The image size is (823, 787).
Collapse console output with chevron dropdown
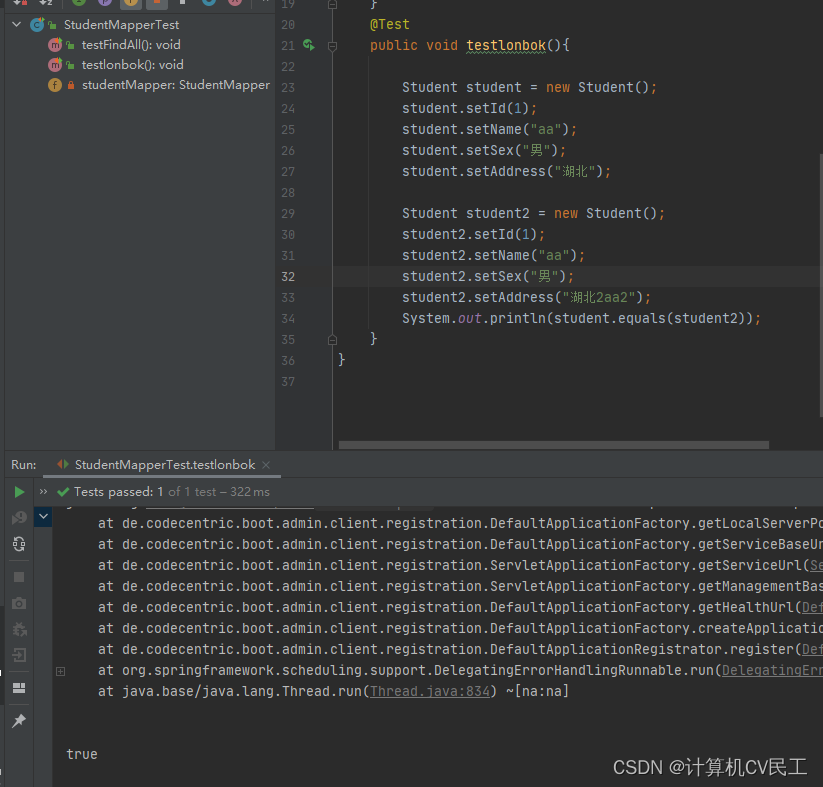tap(43, 517)
